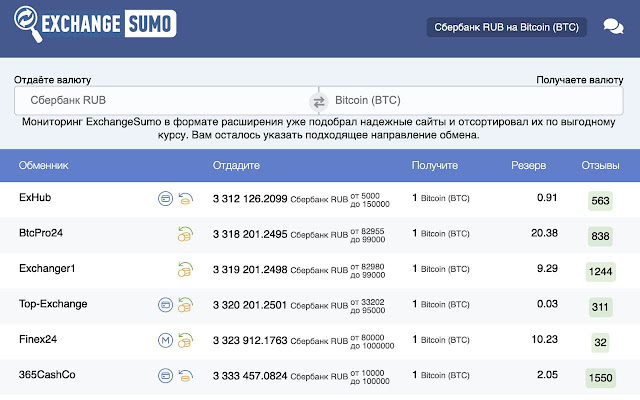
Task: Click the ExchangeSumo logo
Action: click(95, 24)
